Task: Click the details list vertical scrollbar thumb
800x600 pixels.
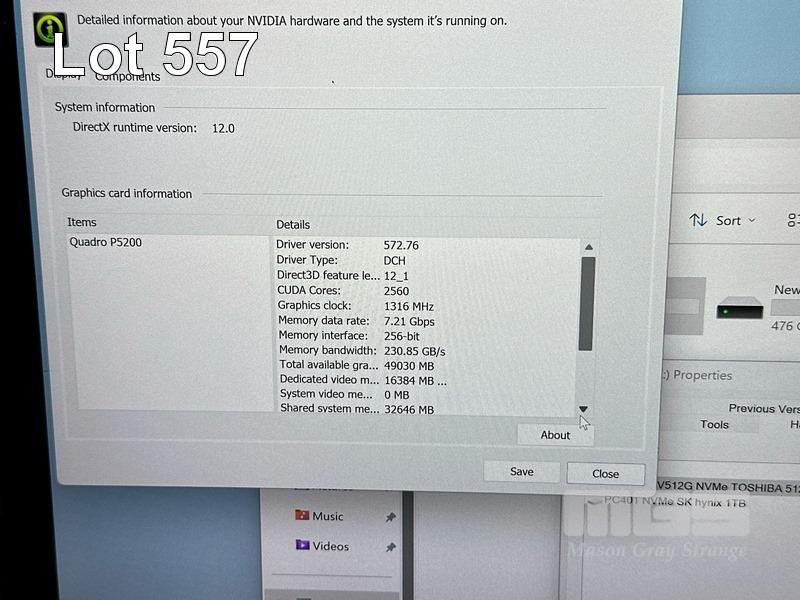Action: point(588,303)
